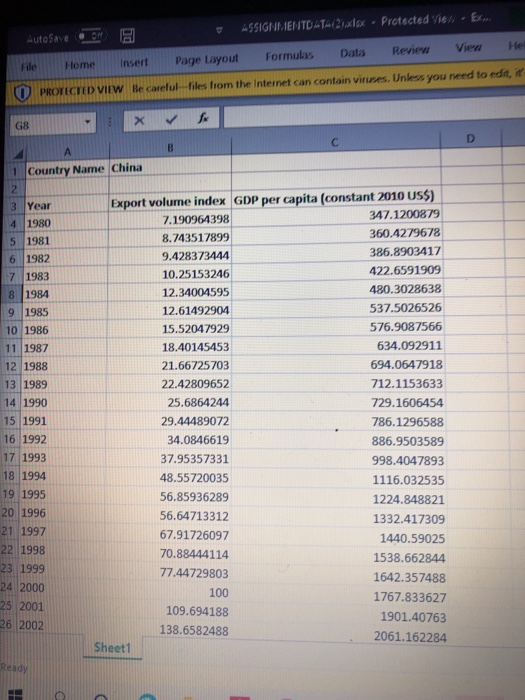The height and width of the screenshot is (700, 525).
Task: Open the Windows Start button
Action: (x=14, y=695)
